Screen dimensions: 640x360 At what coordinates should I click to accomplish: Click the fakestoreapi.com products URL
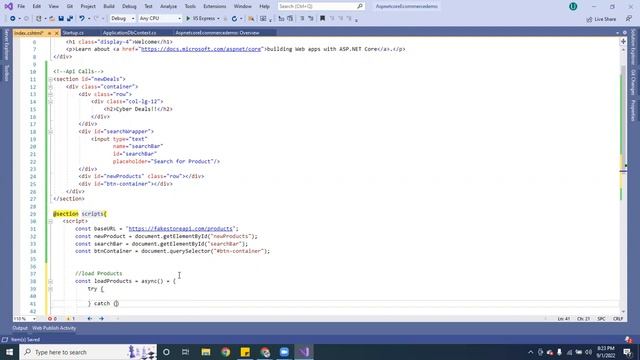(180, 229)
